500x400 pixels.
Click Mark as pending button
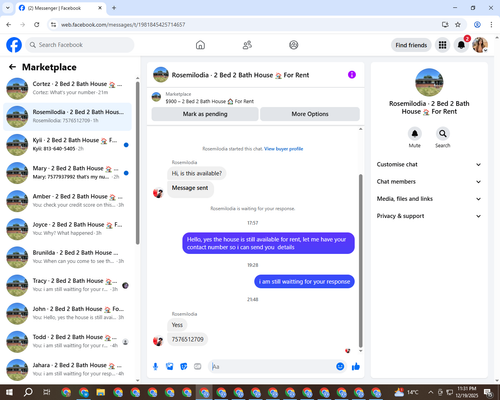point(205,114)
